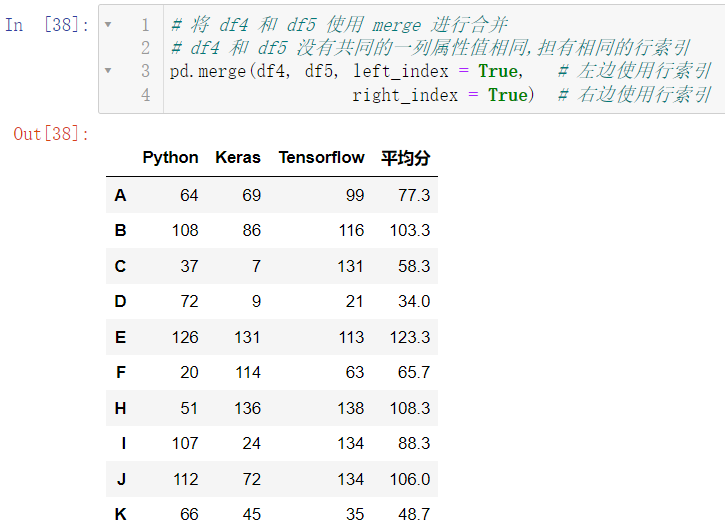The image size is (725, 532).
Task: Click Keras value 7 in row C
Action: coord(256,267)
